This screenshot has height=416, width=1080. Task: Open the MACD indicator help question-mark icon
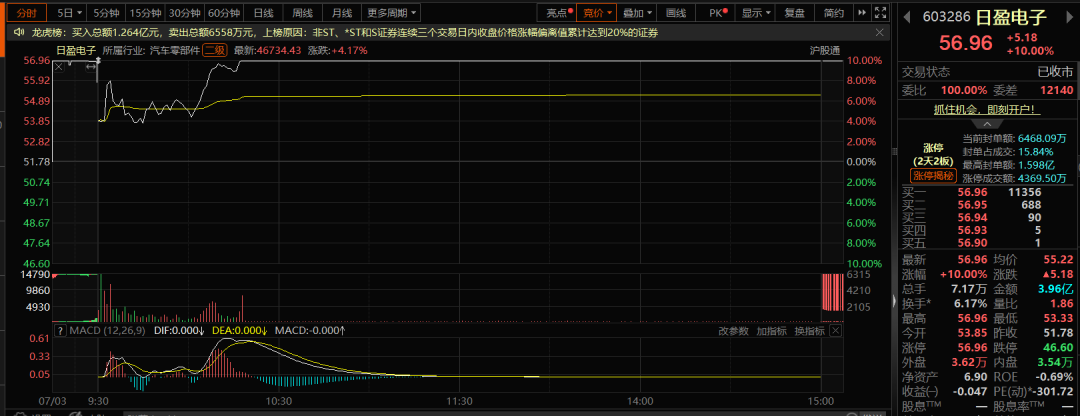tap(59, 331)
